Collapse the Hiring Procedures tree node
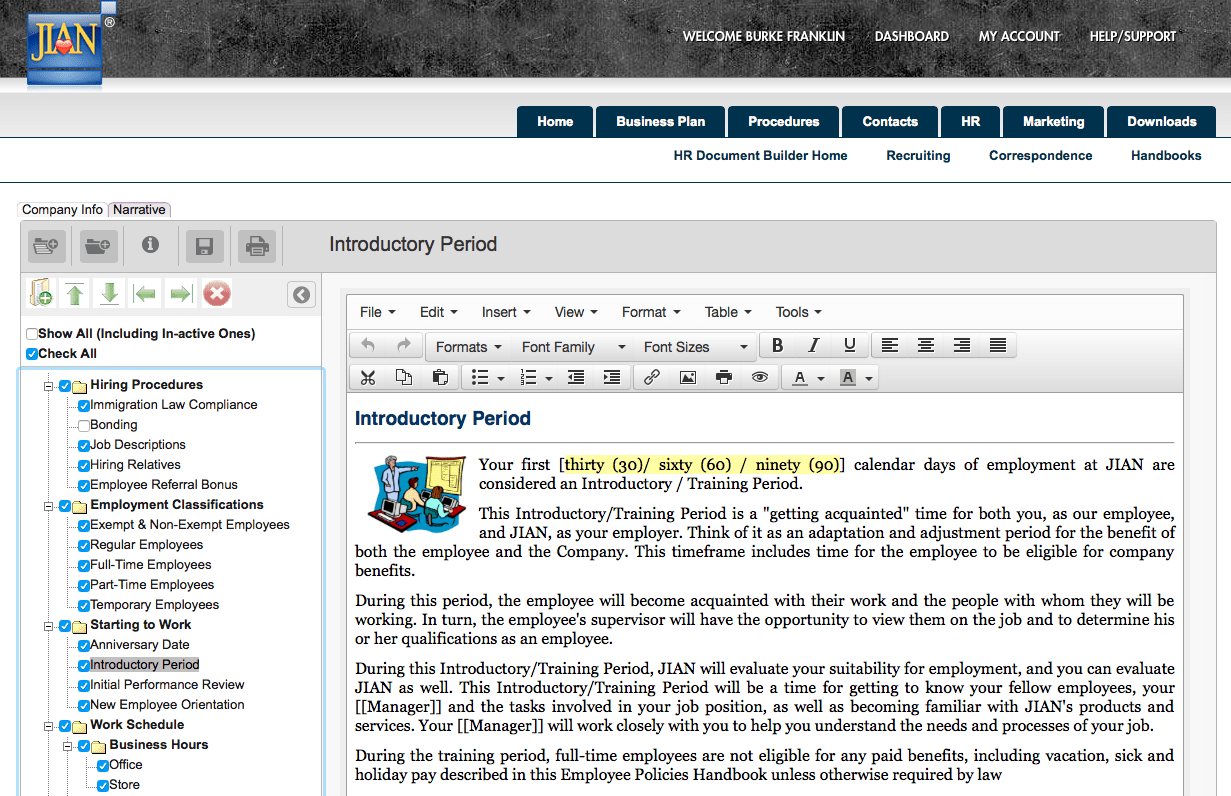 [x=47, y=386]
